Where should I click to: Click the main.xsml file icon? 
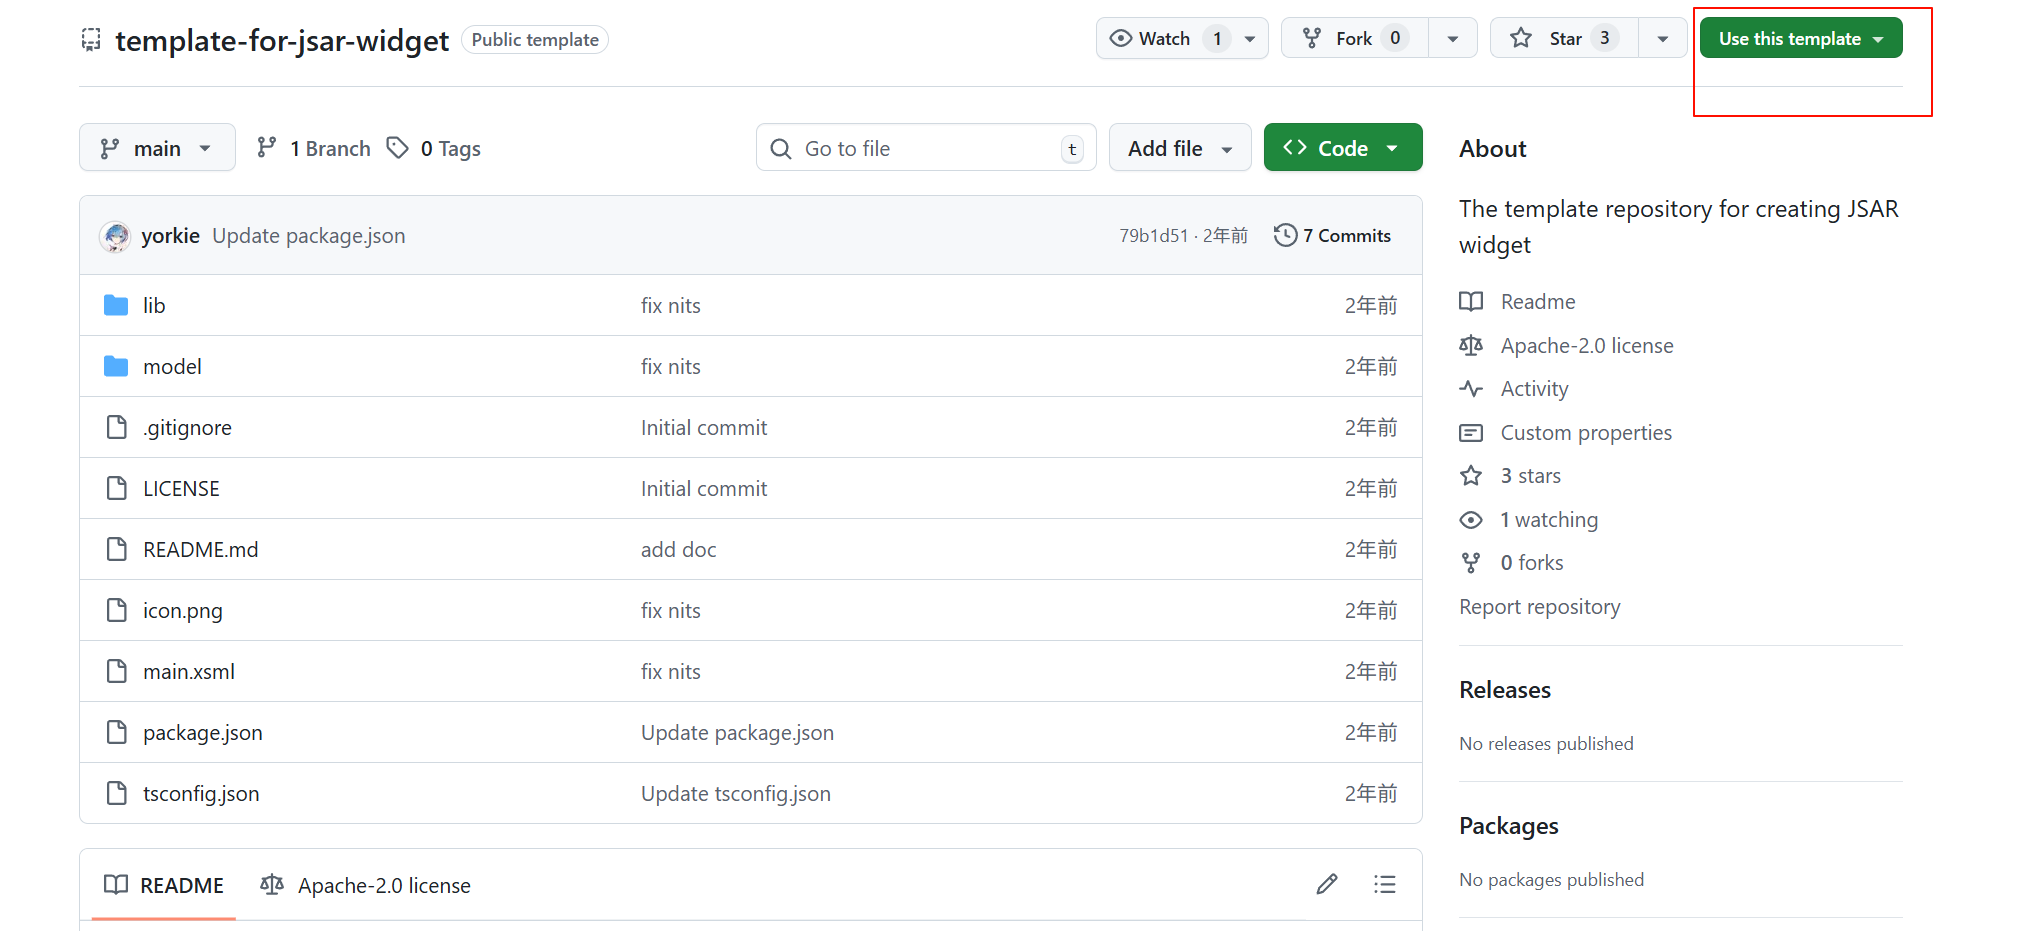point(117,671)
